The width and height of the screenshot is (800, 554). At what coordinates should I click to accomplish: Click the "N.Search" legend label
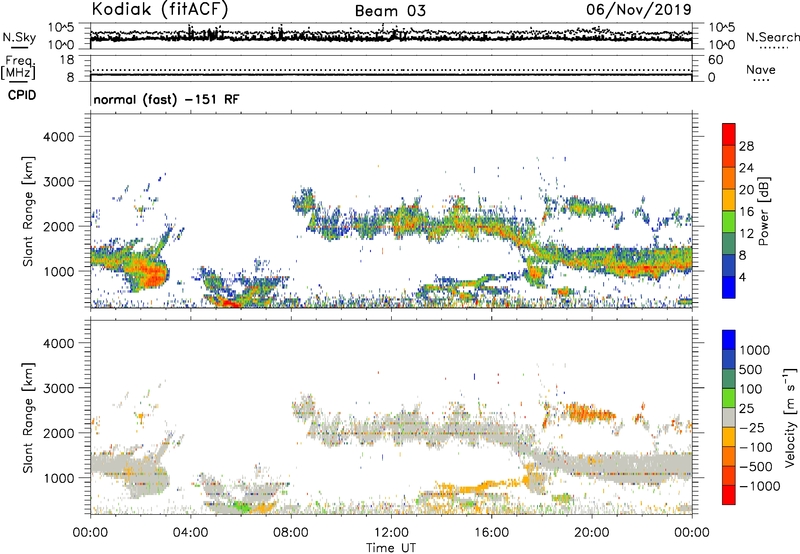[x=772, y=37]
